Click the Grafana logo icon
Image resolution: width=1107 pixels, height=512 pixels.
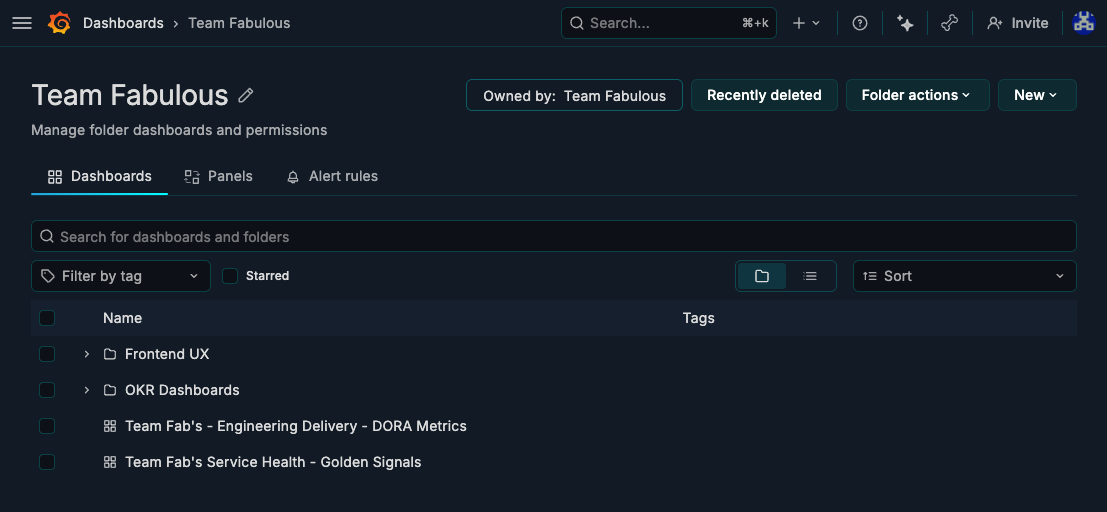[59, 23]
